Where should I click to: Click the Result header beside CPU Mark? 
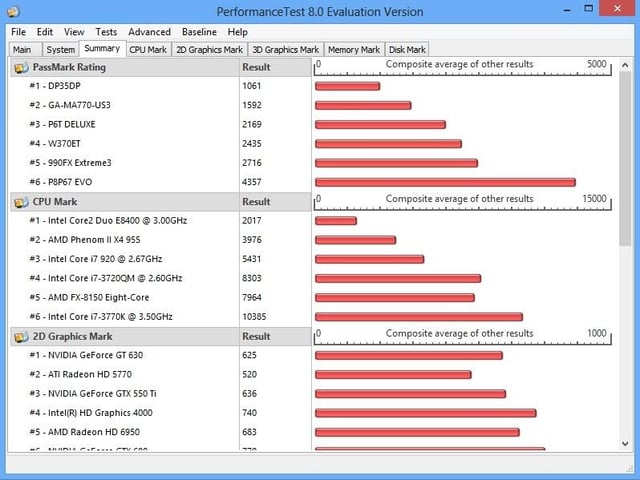275,202
